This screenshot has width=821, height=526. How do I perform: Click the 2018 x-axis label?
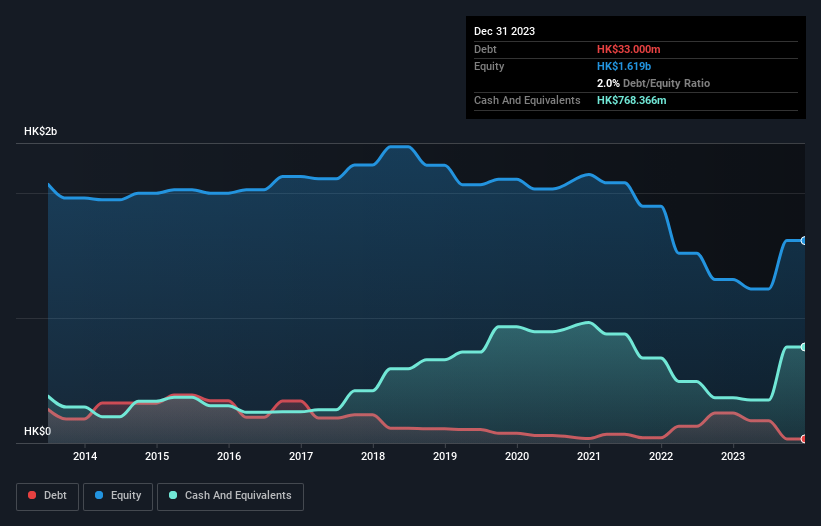tap(373, 456)
